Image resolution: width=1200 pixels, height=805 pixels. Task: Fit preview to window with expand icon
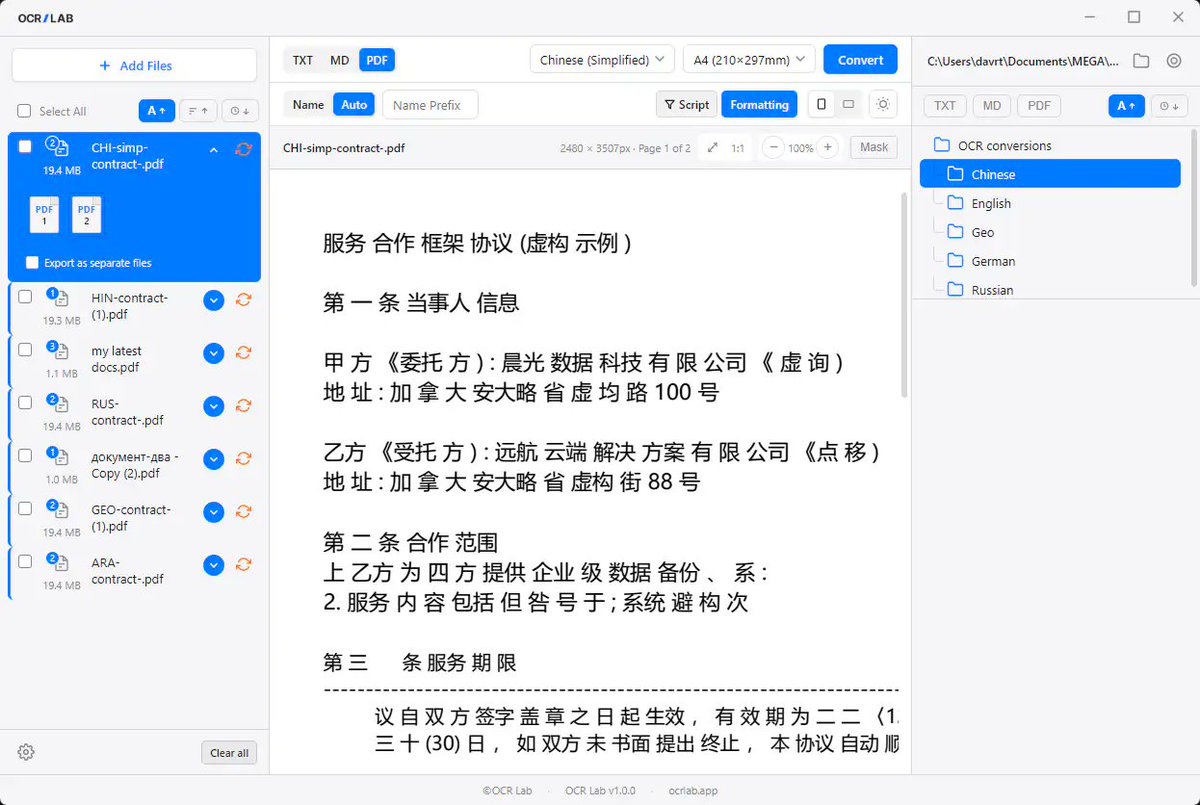click(x=712, y=147)
